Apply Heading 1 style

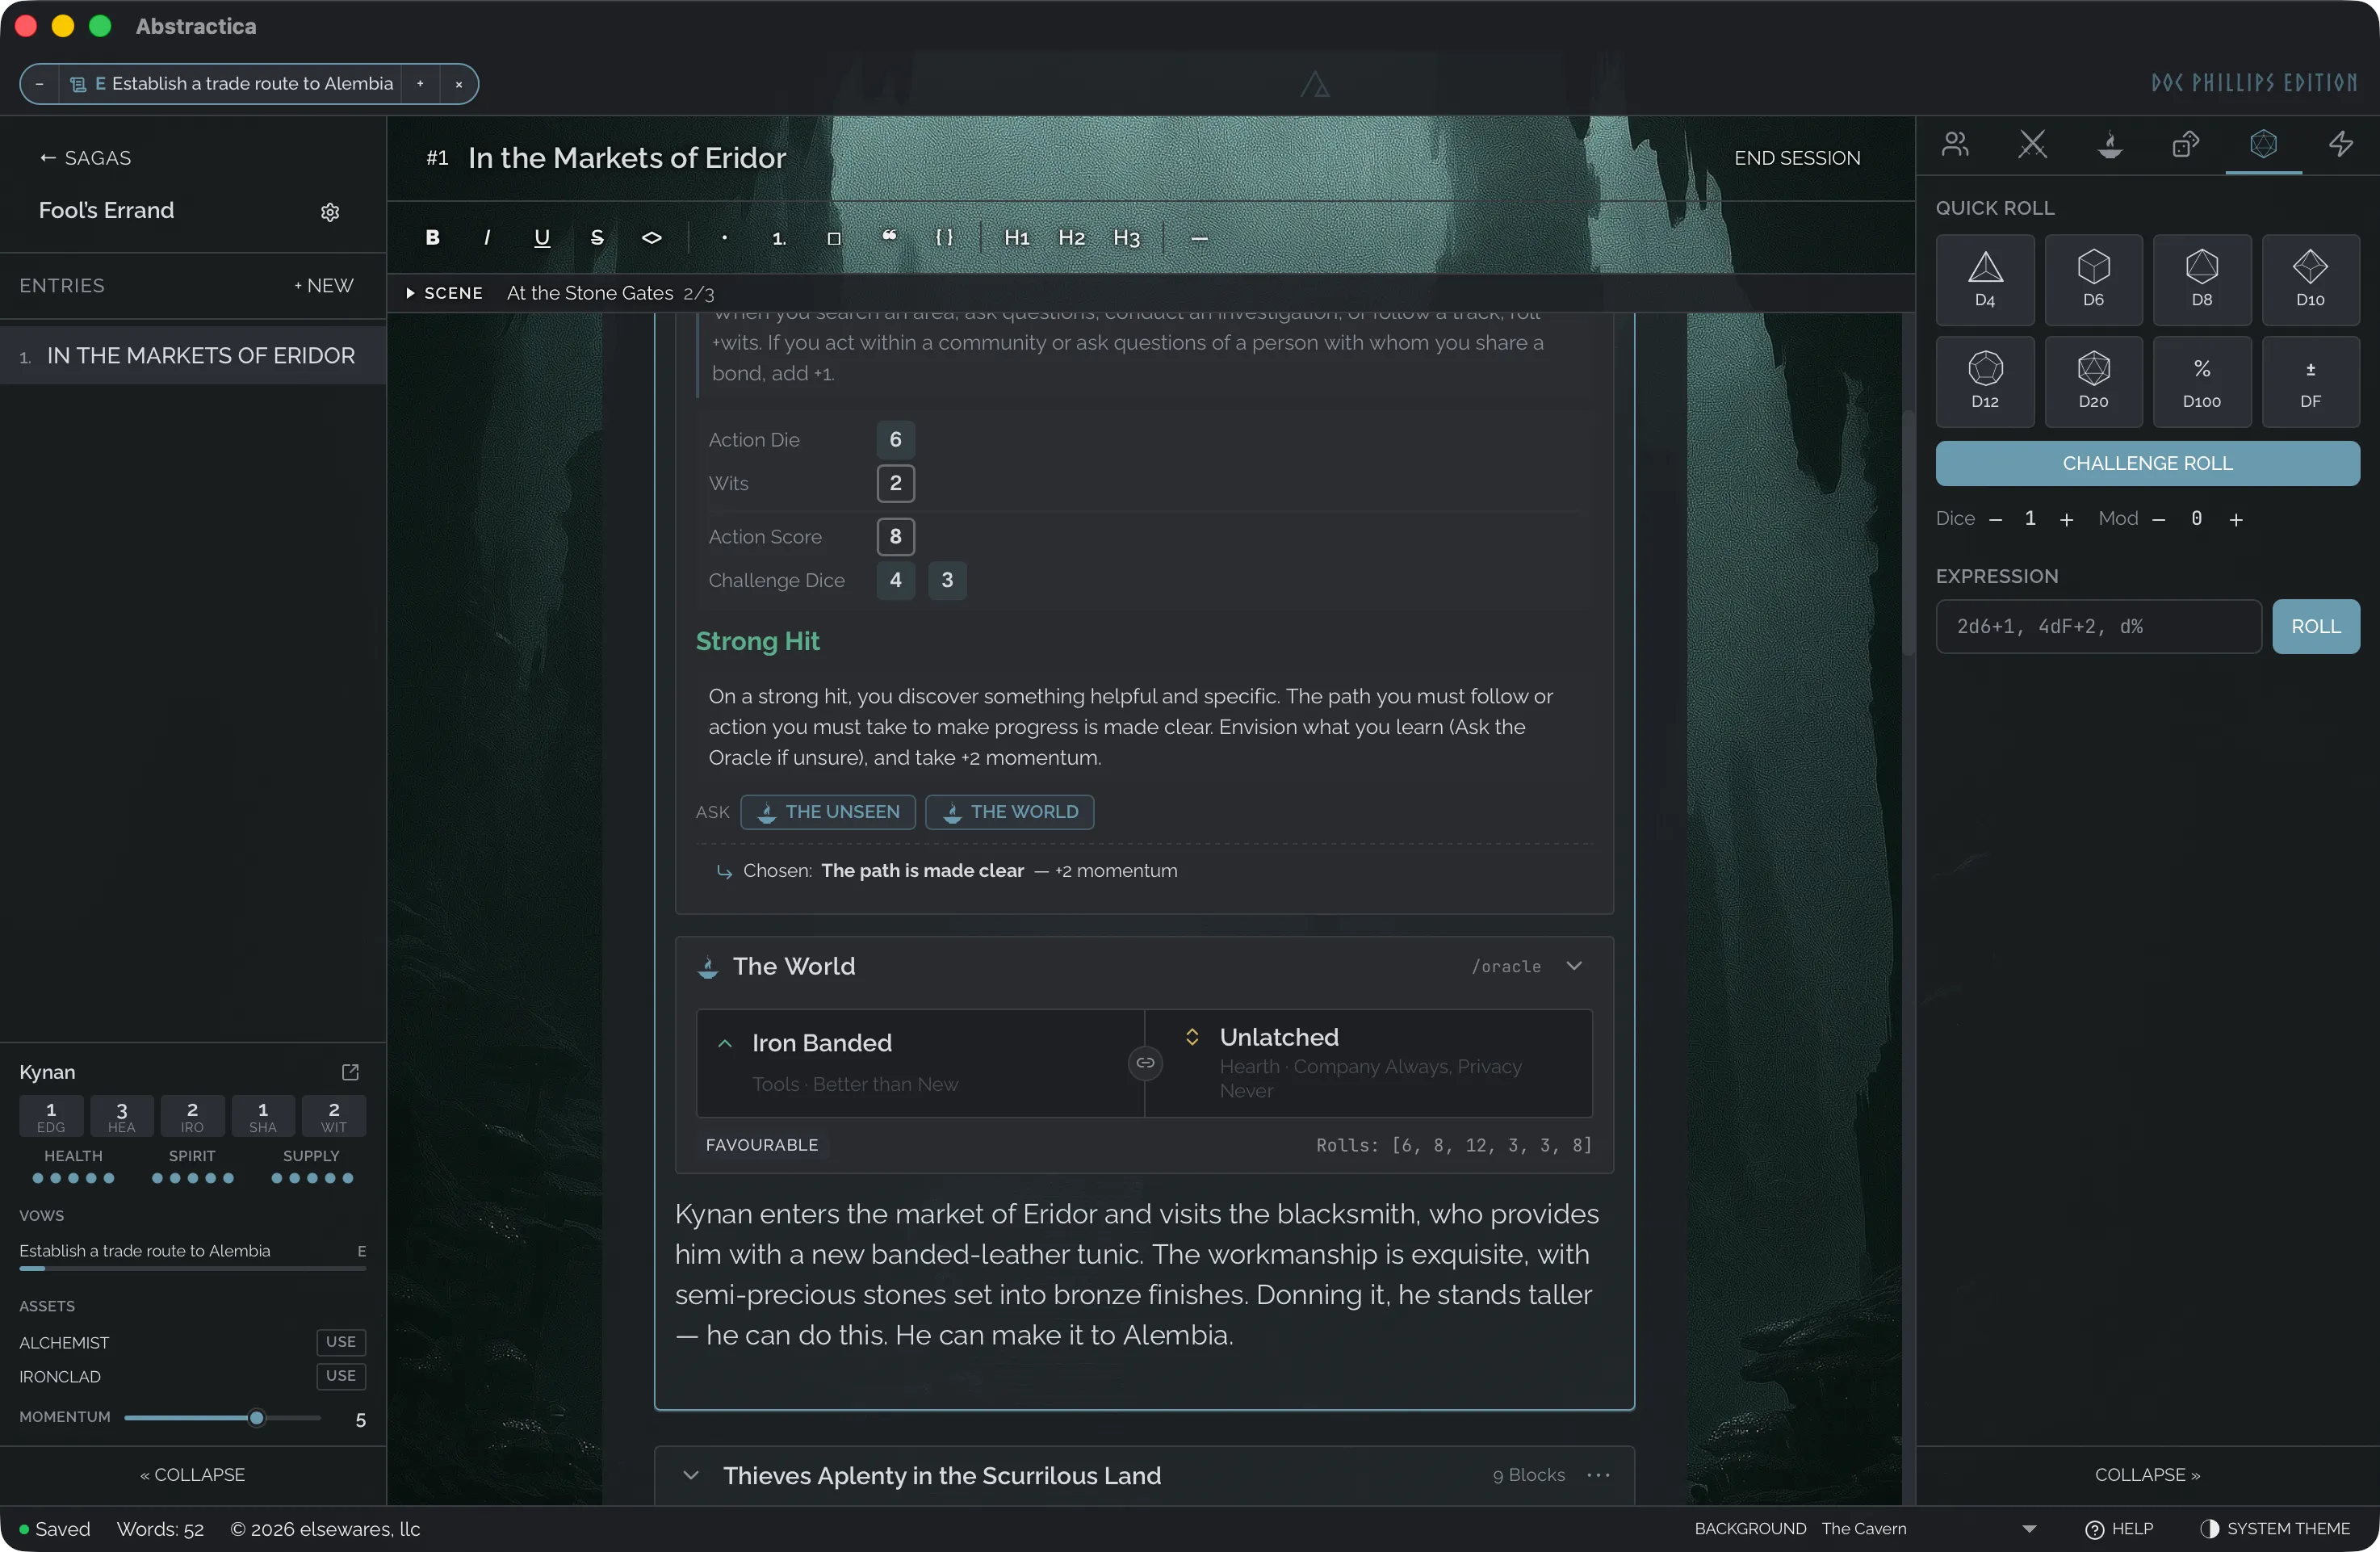point(1017,237)
